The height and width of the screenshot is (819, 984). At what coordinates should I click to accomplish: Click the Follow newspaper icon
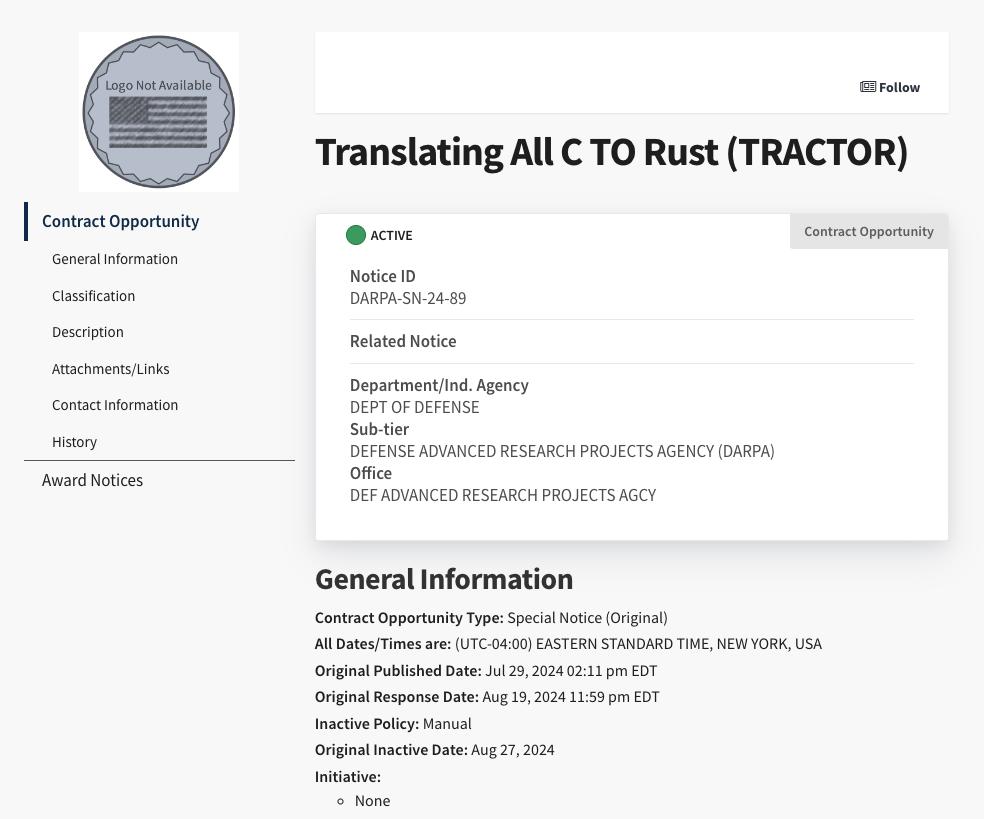pos(867,87)
